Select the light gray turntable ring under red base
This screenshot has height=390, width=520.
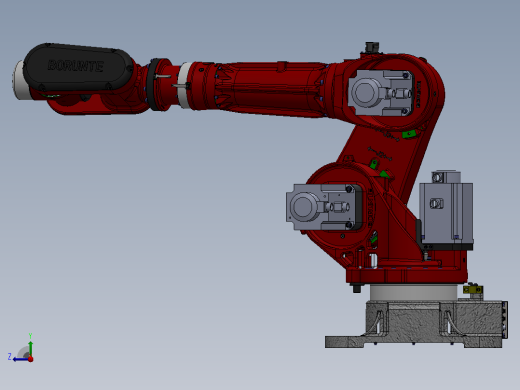coord(414,292)
